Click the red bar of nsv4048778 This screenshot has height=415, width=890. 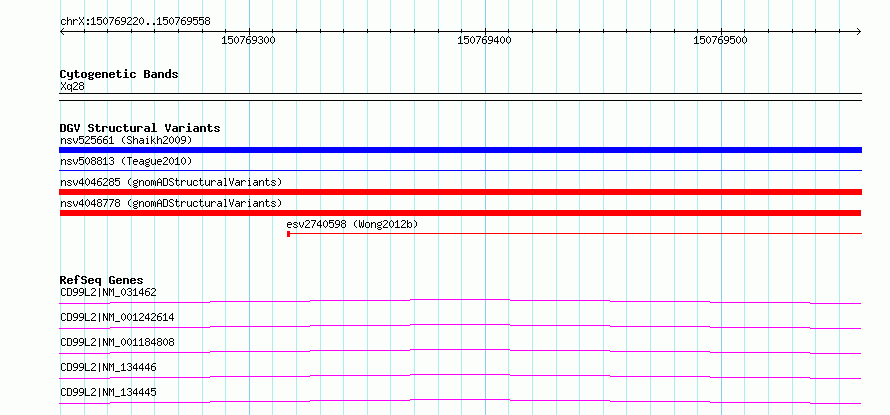460,213
